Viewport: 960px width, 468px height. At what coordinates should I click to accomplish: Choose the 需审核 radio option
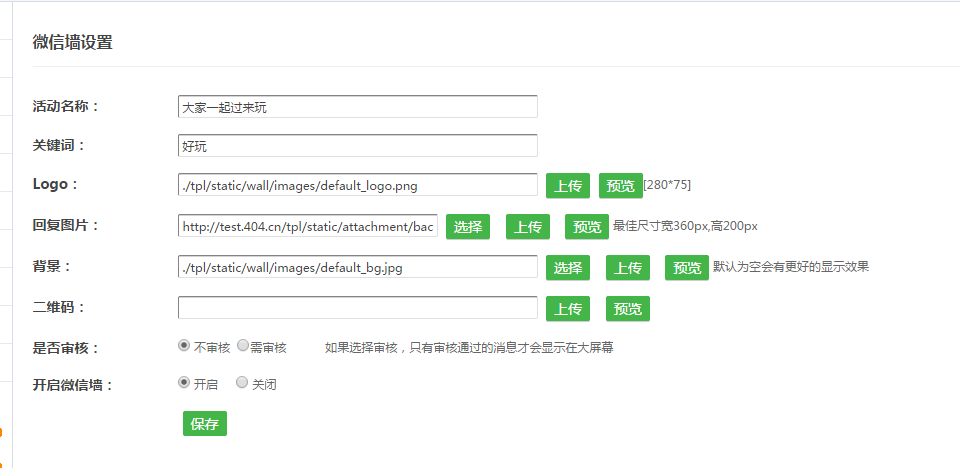pos(243,346)
